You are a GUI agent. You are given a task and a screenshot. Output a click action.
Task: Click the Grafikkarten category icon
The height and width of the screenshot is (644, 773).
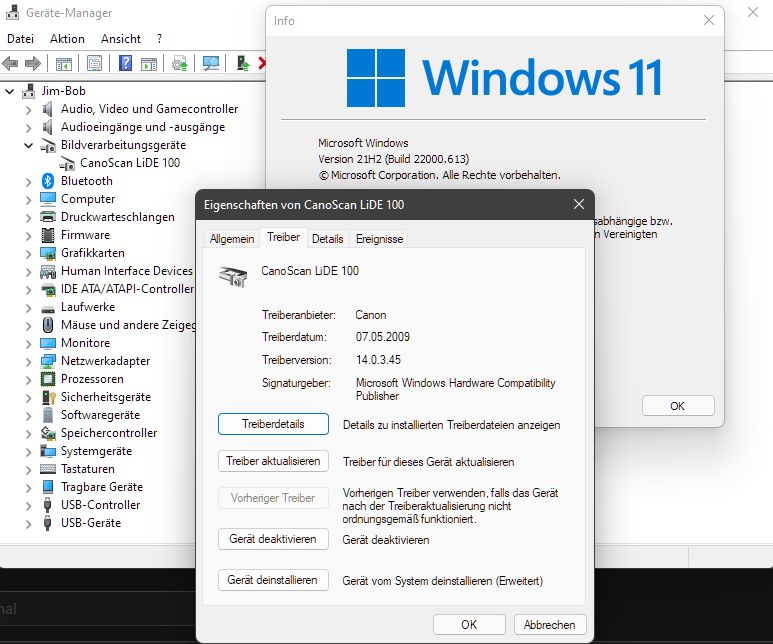point(48,253)
